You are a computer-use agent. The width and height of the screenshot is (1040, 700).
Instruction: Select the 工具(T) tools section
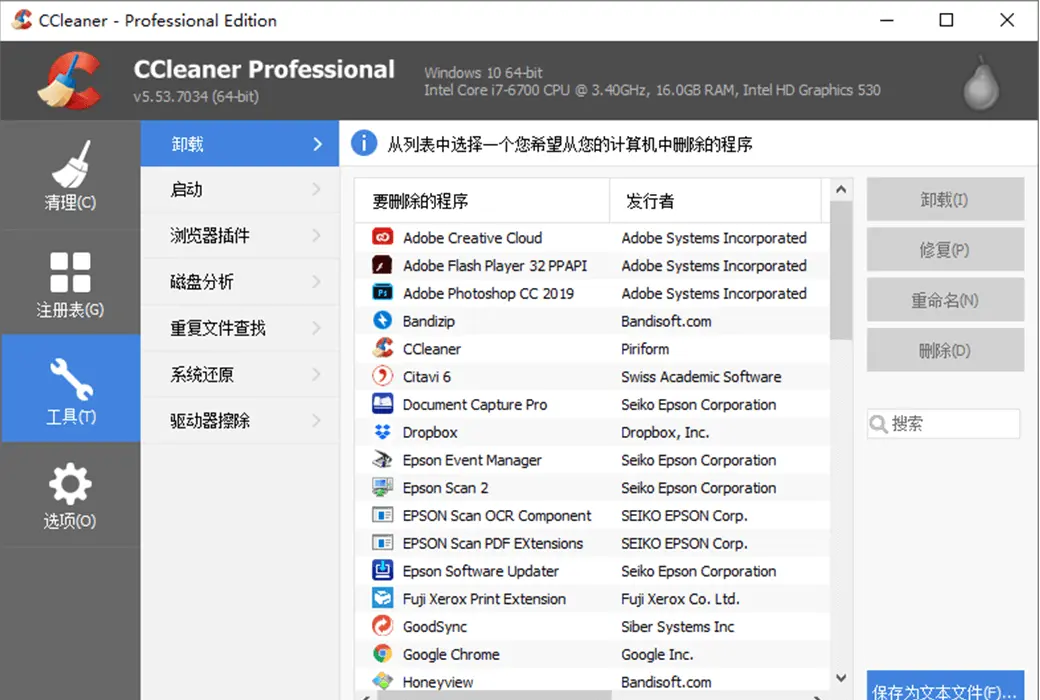click(70, 389)
